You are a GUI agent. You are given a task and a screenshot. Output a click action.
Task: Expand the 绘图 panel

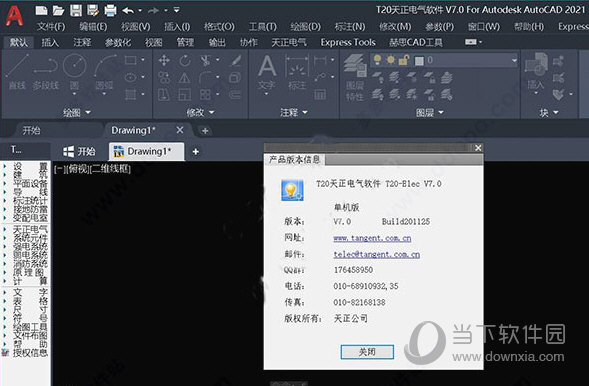pyautogui.click(x=77, y=112)
